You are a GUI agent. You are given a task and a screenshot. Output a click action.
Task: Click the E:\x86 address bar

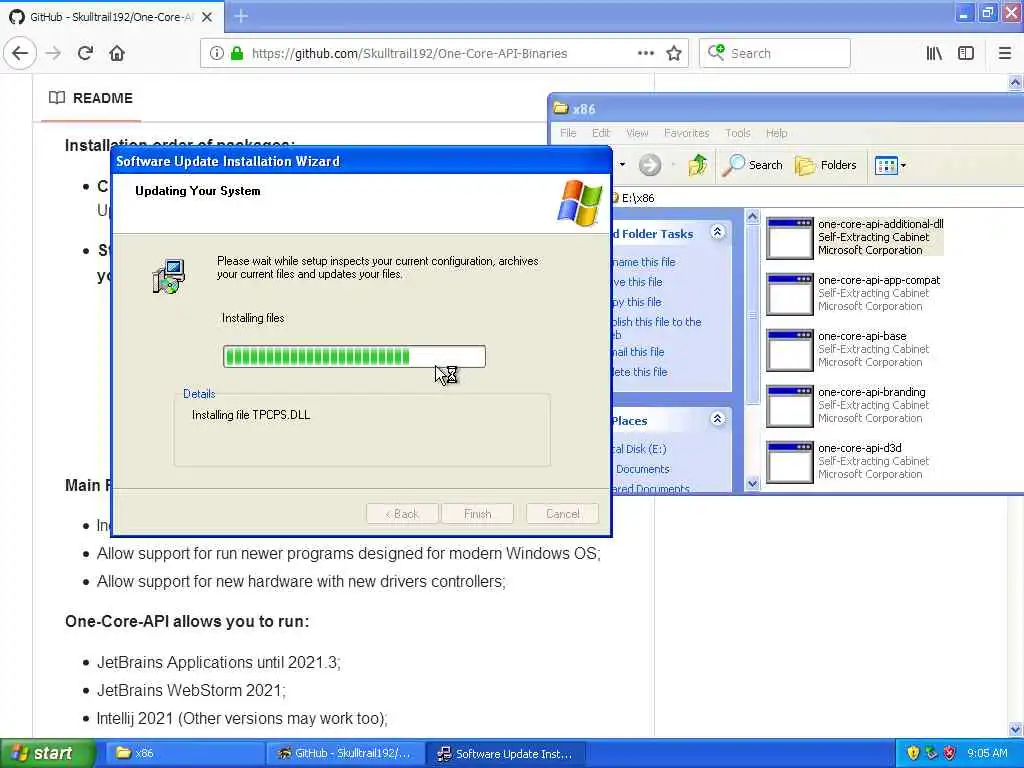click(x=818, y=198)
